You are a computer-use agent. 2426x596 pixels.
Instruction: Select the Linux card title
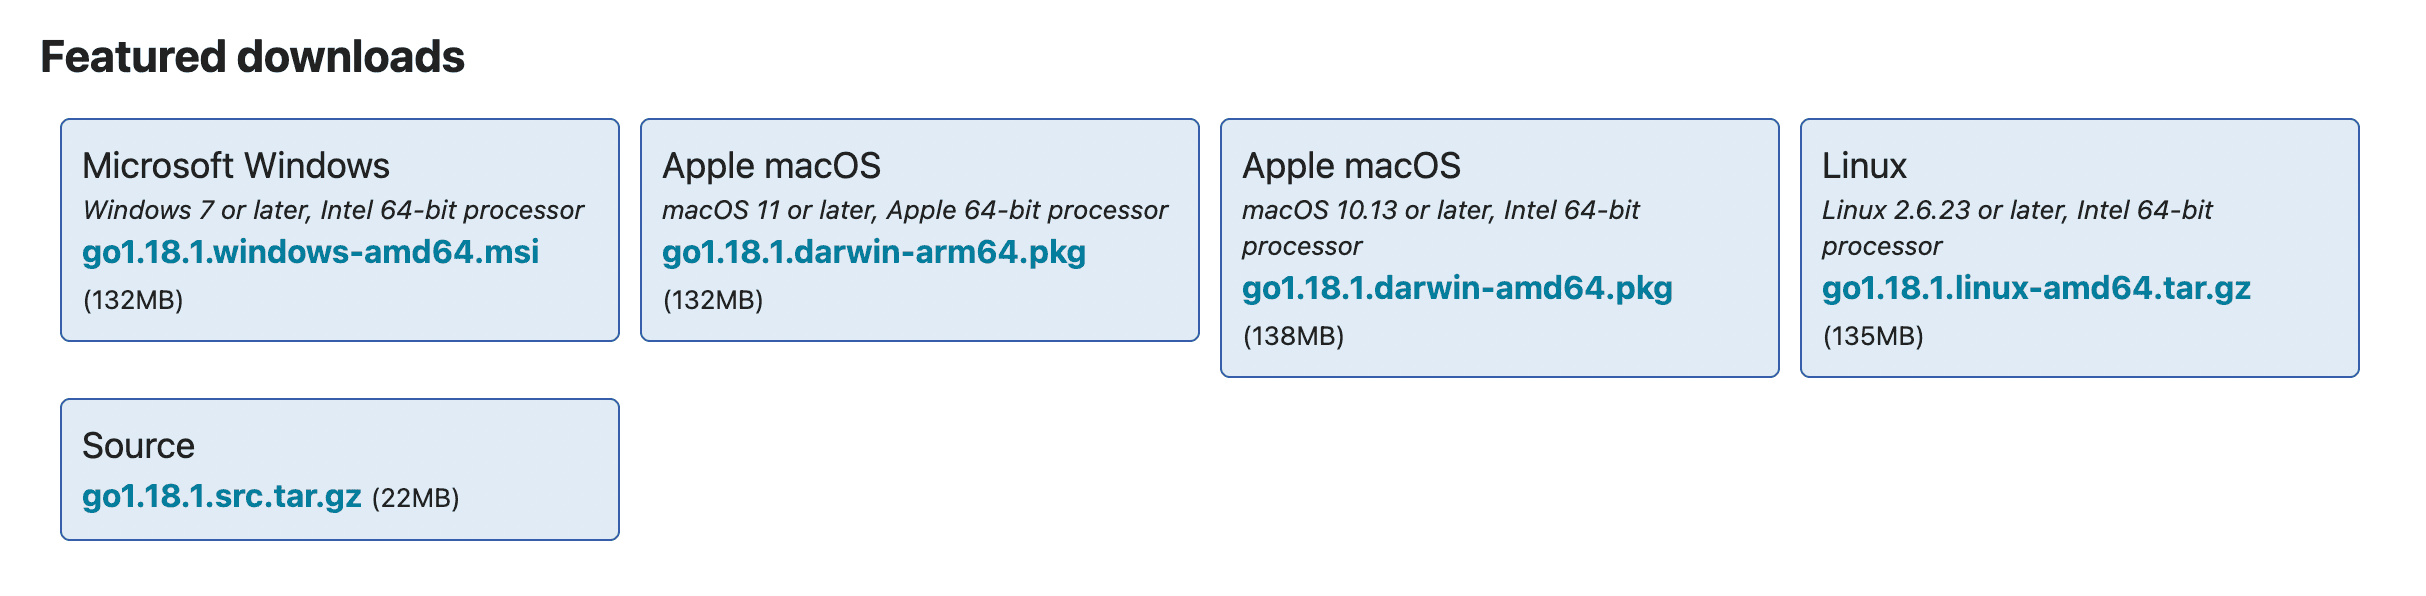[1863, 166]
